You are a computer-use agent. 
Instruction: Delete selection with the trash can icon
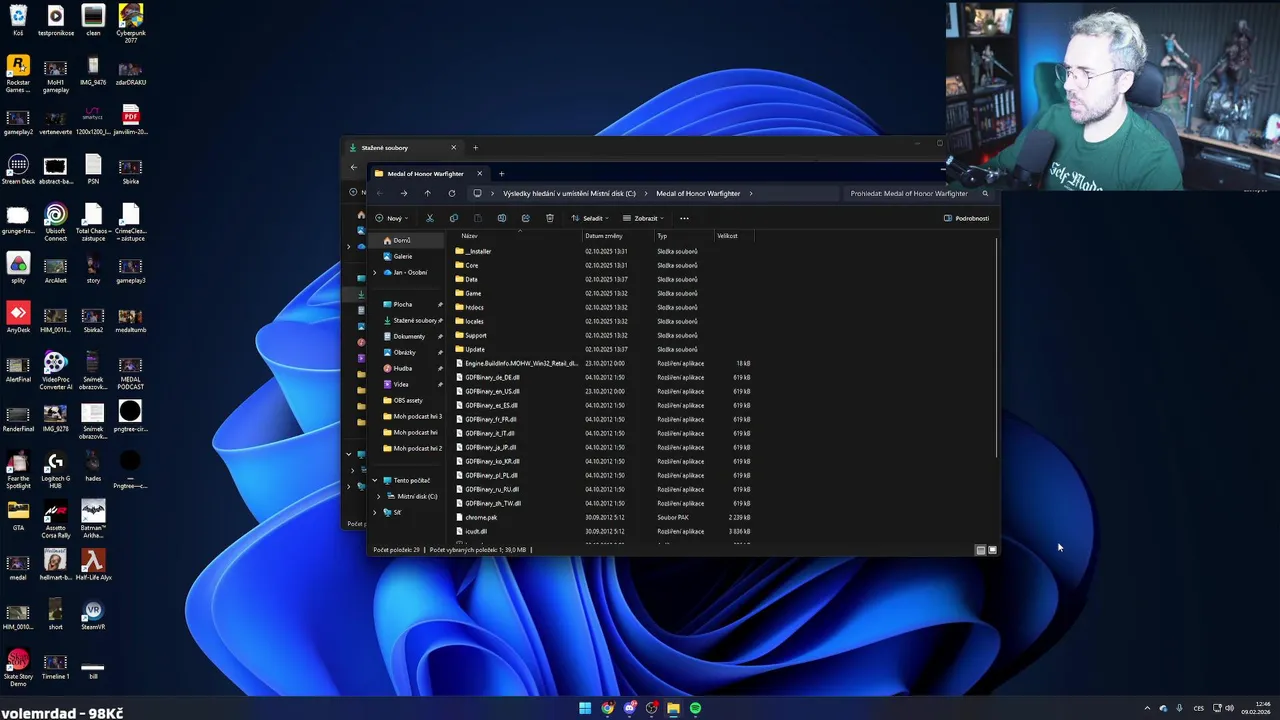coord(550,218)
